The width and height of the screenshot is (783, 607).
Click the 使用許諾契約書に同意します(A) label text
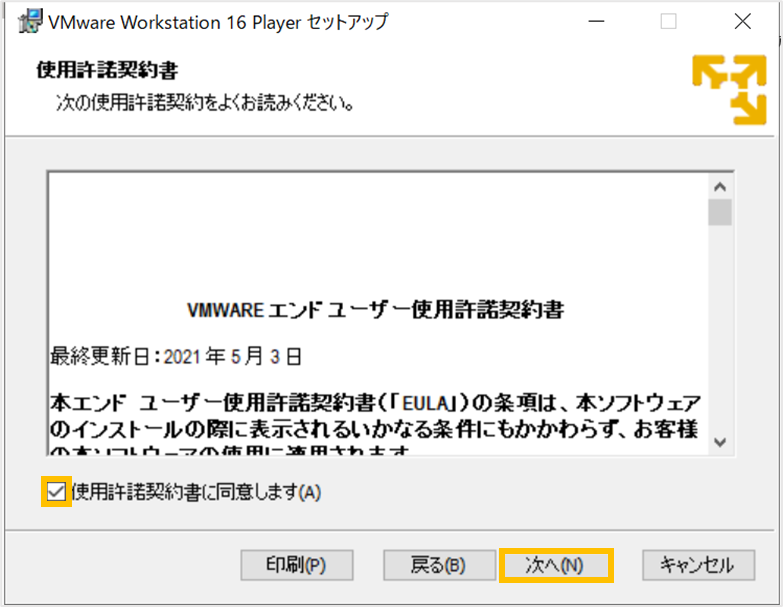196,492
